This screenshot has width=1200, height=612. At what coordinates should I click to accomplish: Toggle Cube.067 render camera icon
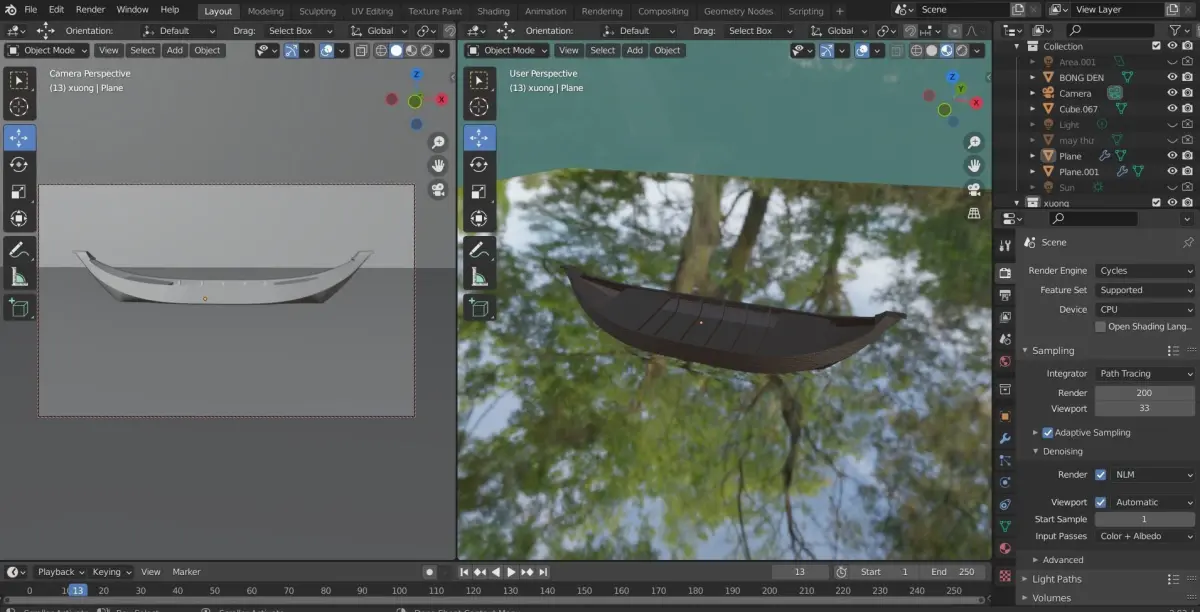click(x=1187, y=109)
